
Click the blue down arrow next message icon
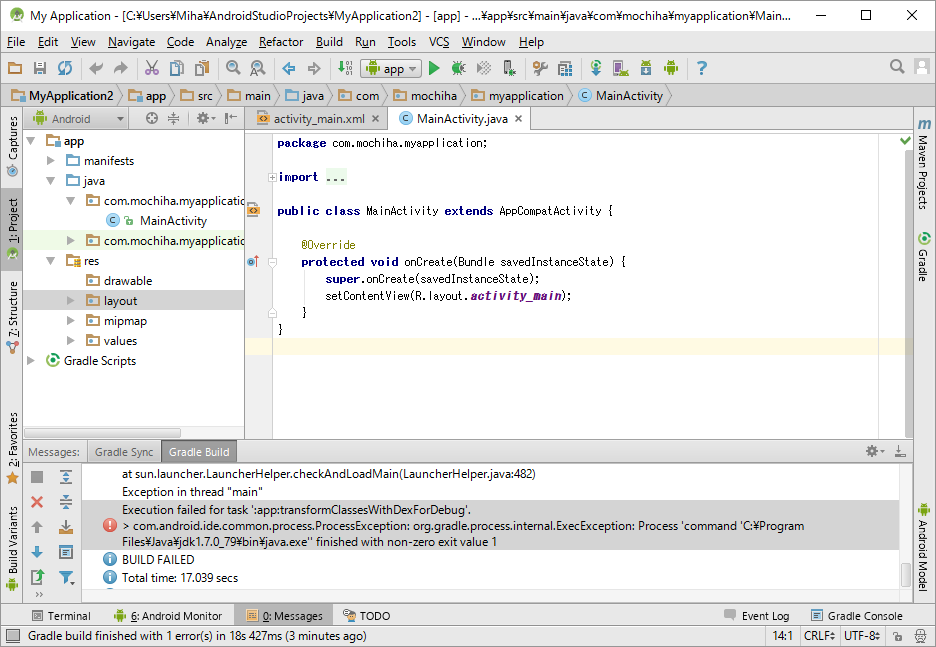(37, 552)
